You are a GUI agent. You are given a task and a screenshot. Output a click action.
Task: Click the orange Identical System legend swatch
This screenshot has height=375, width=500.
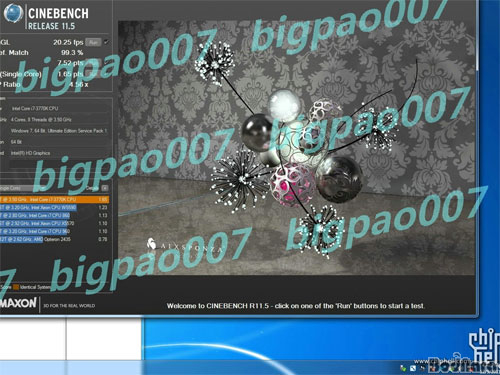click(16, 287)
